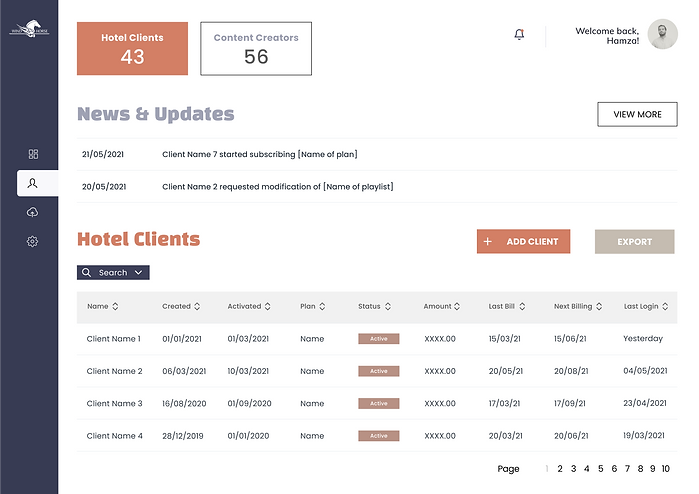Select the Content Creators 56 tab

click(x=256, y=49)
